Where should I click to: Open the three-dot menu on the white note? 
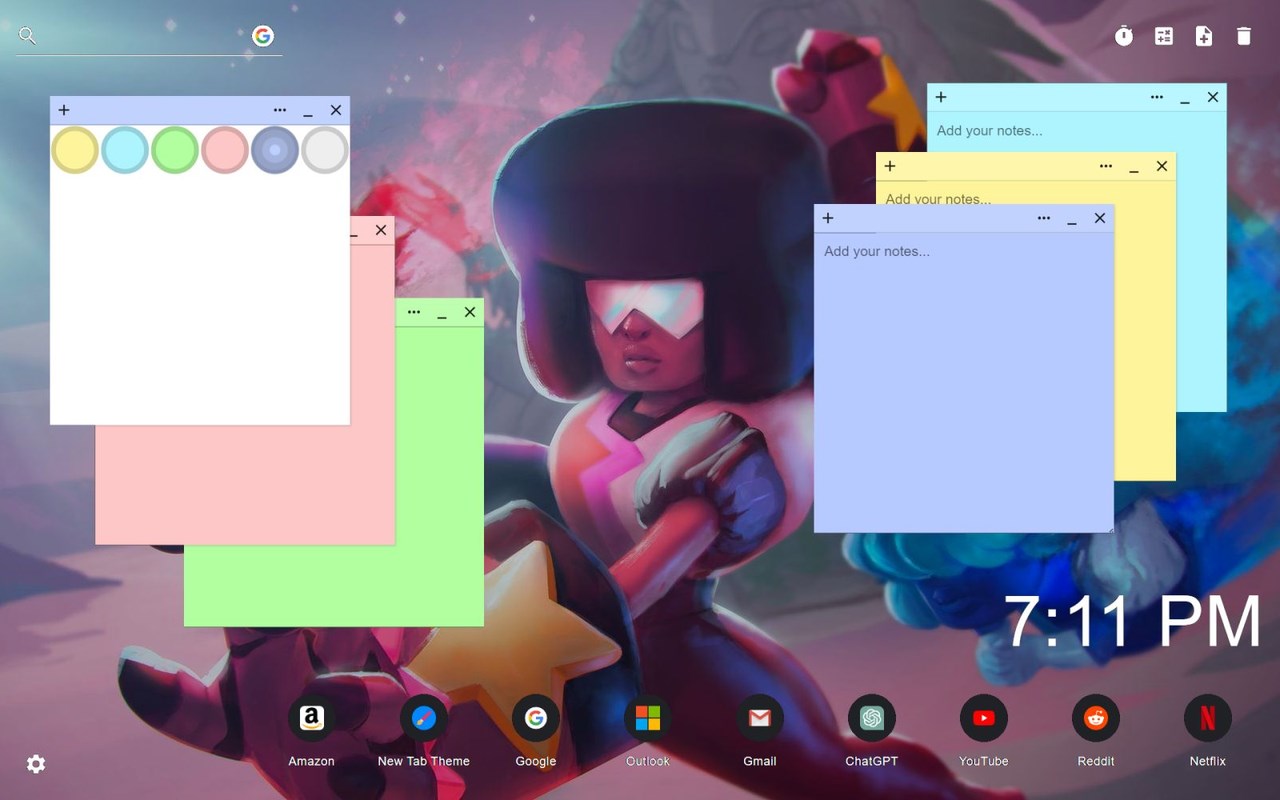(x=280, y=110)
